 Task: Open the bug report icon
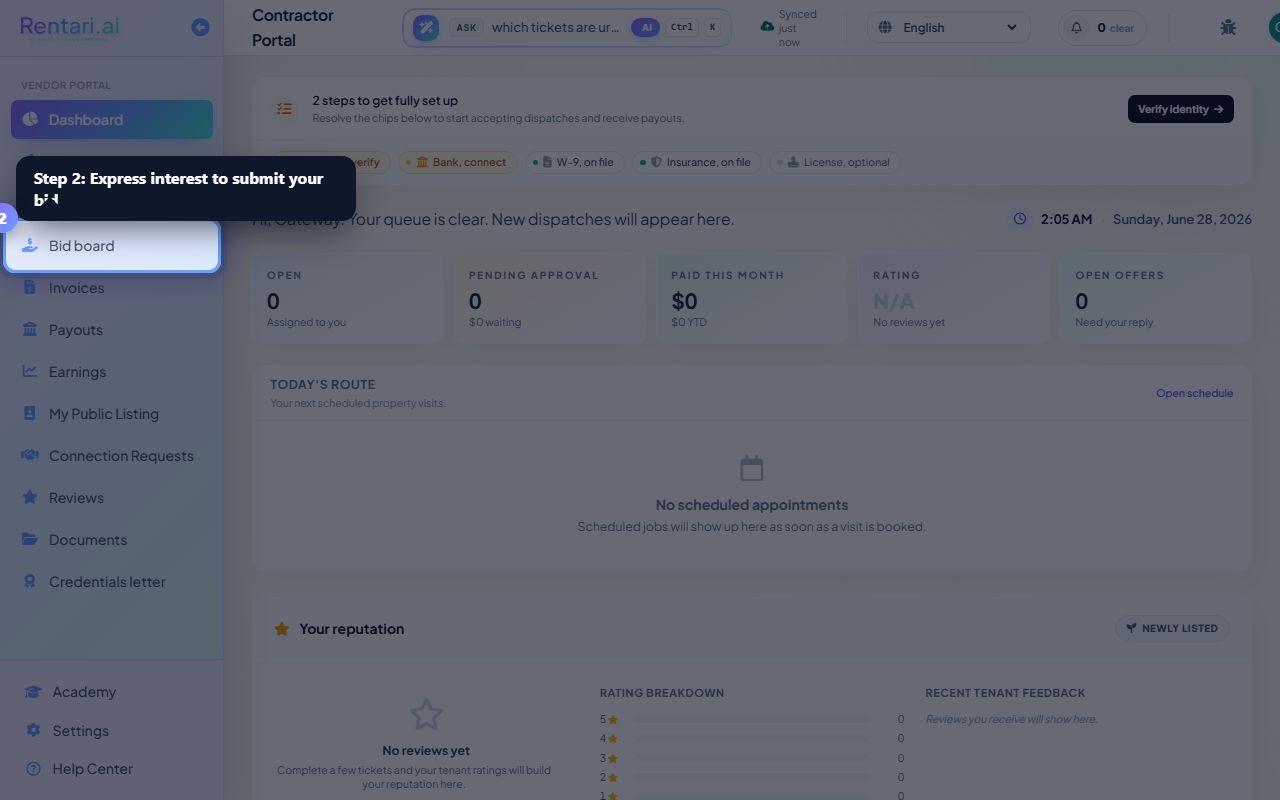click(1228, 27)
